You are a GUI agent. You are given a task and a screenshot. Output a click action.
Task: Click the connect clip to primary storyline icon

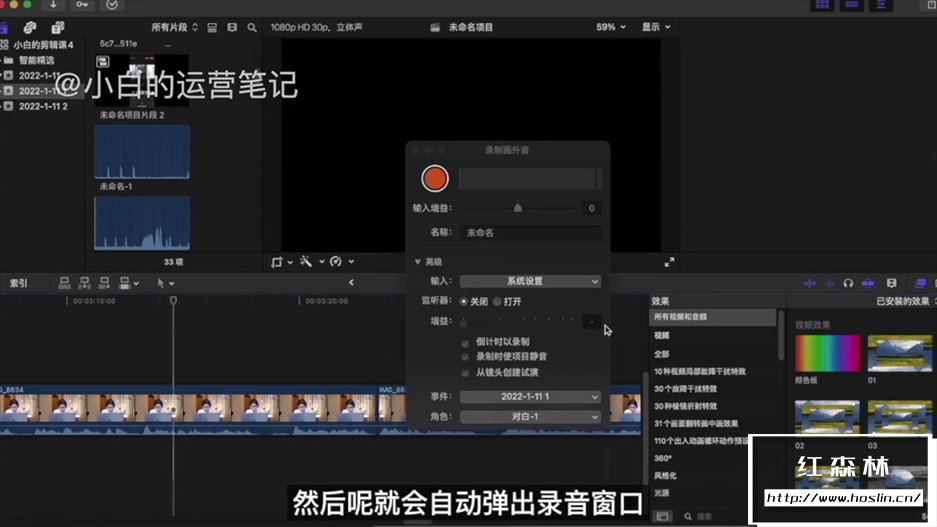[x=65, y=283]
